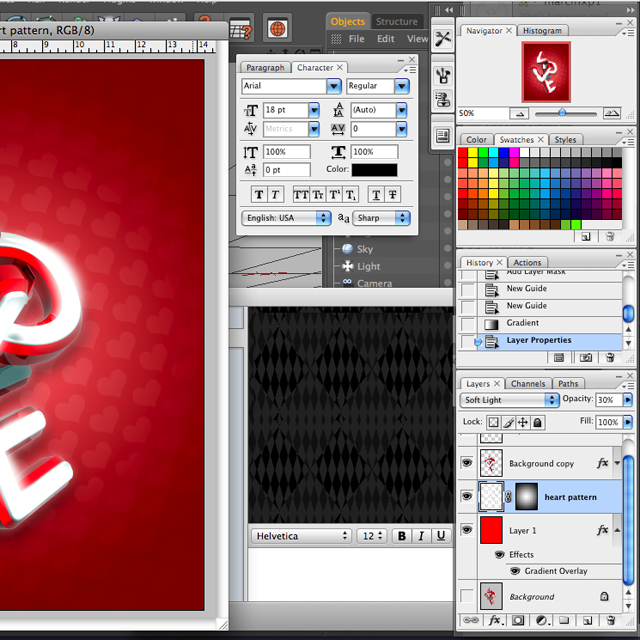
Task: Create a new group folder icon
Action: click(564, 620)
